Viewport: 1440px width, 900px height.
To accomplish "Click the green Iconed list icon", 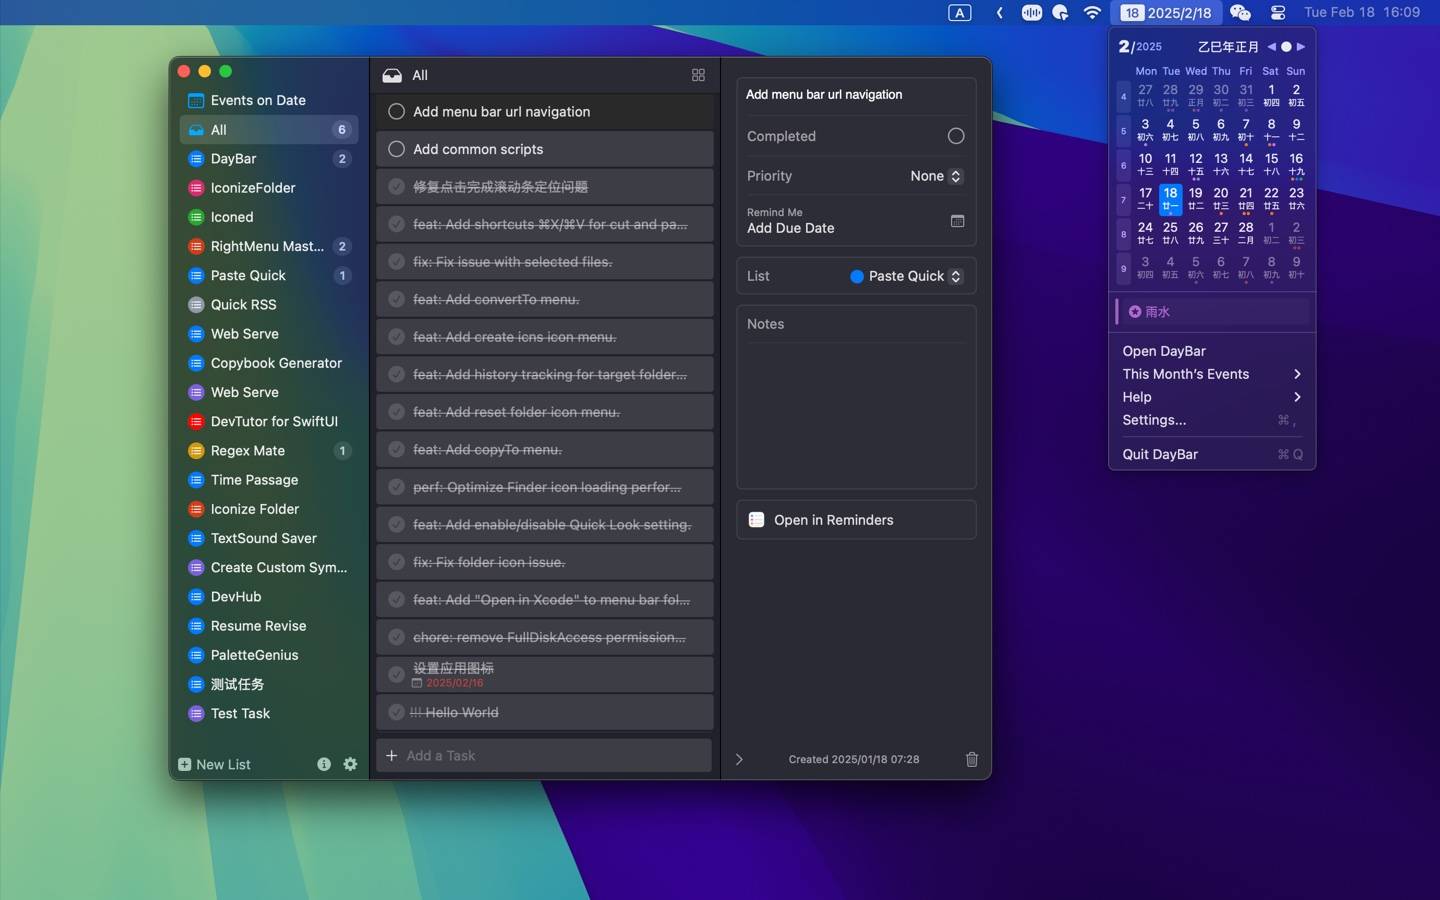I will point(196,217).
